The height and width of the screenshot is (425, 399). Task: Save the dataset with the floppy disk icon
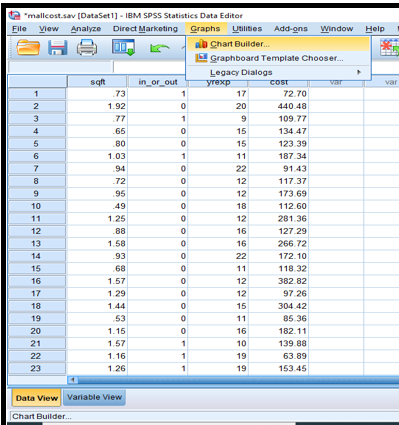pos(58,47)
